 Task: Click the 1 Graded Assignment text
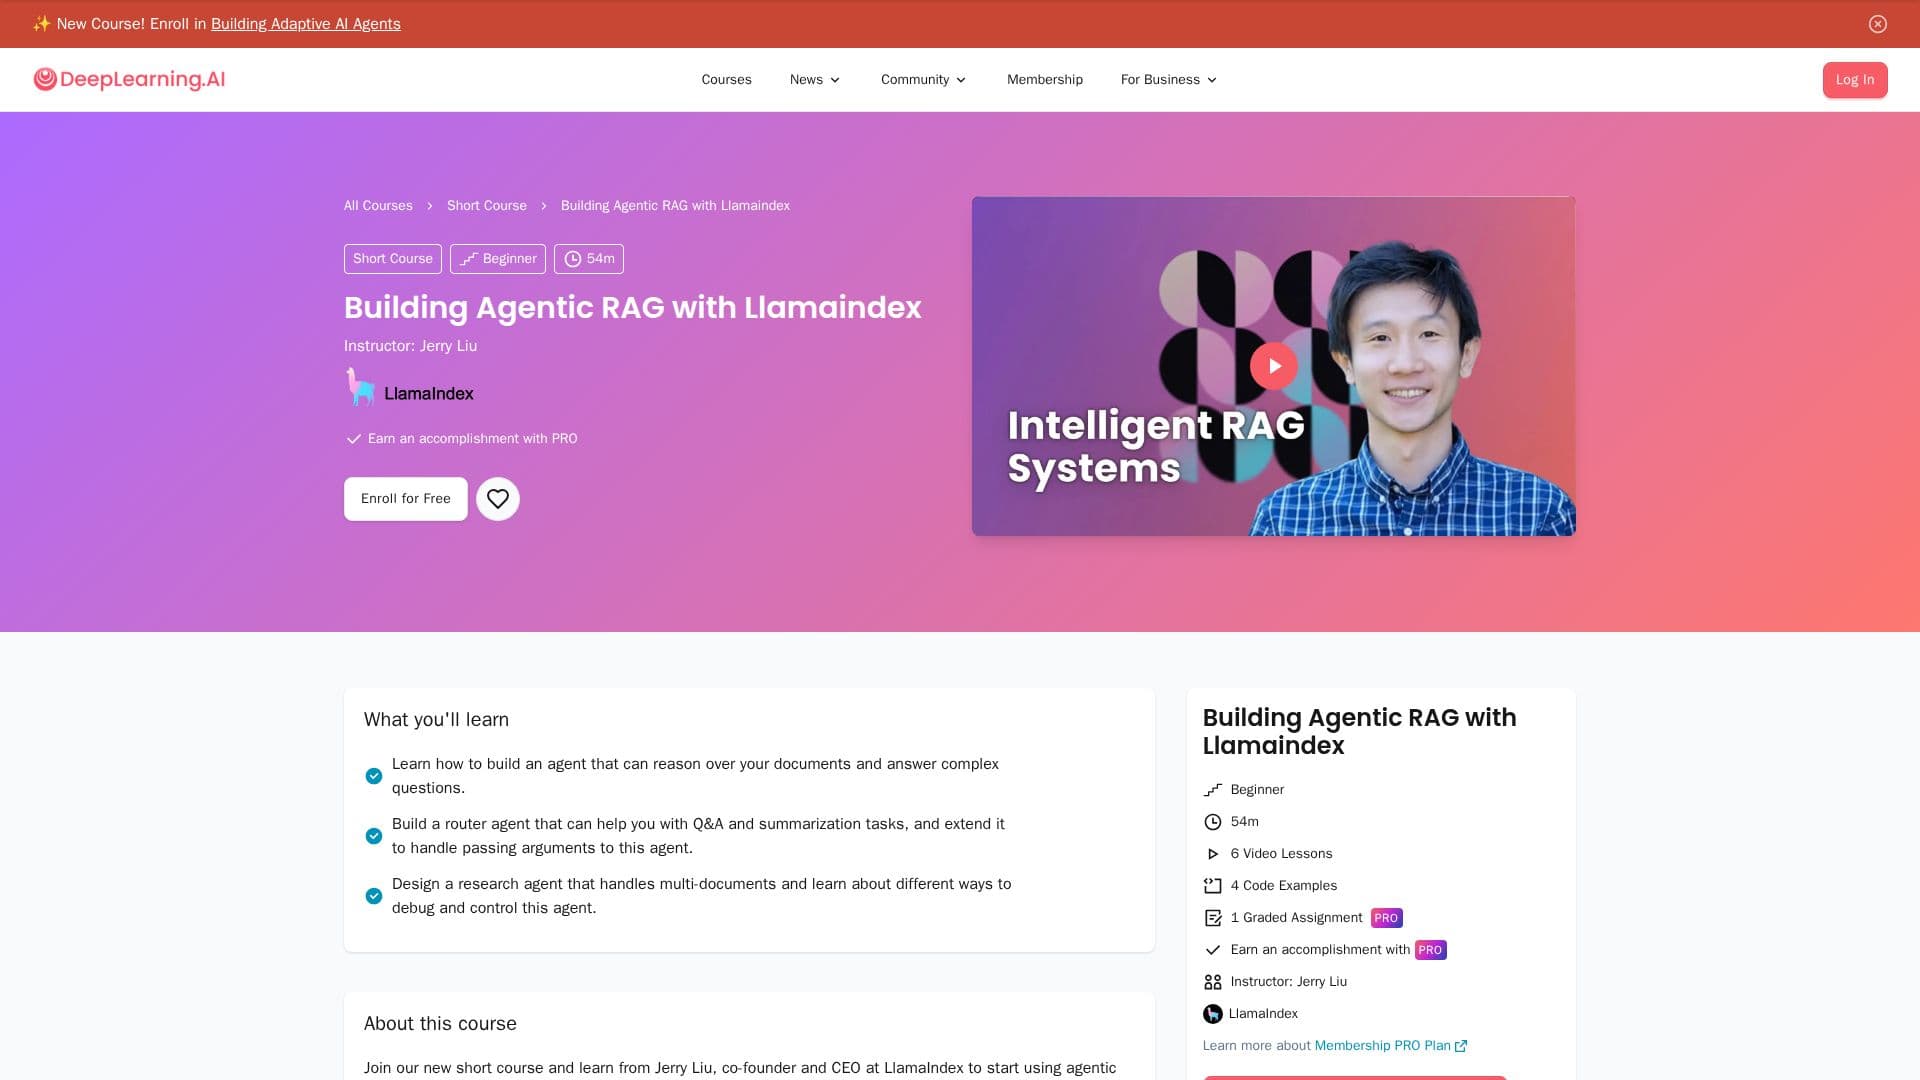tap(1296, 918)
